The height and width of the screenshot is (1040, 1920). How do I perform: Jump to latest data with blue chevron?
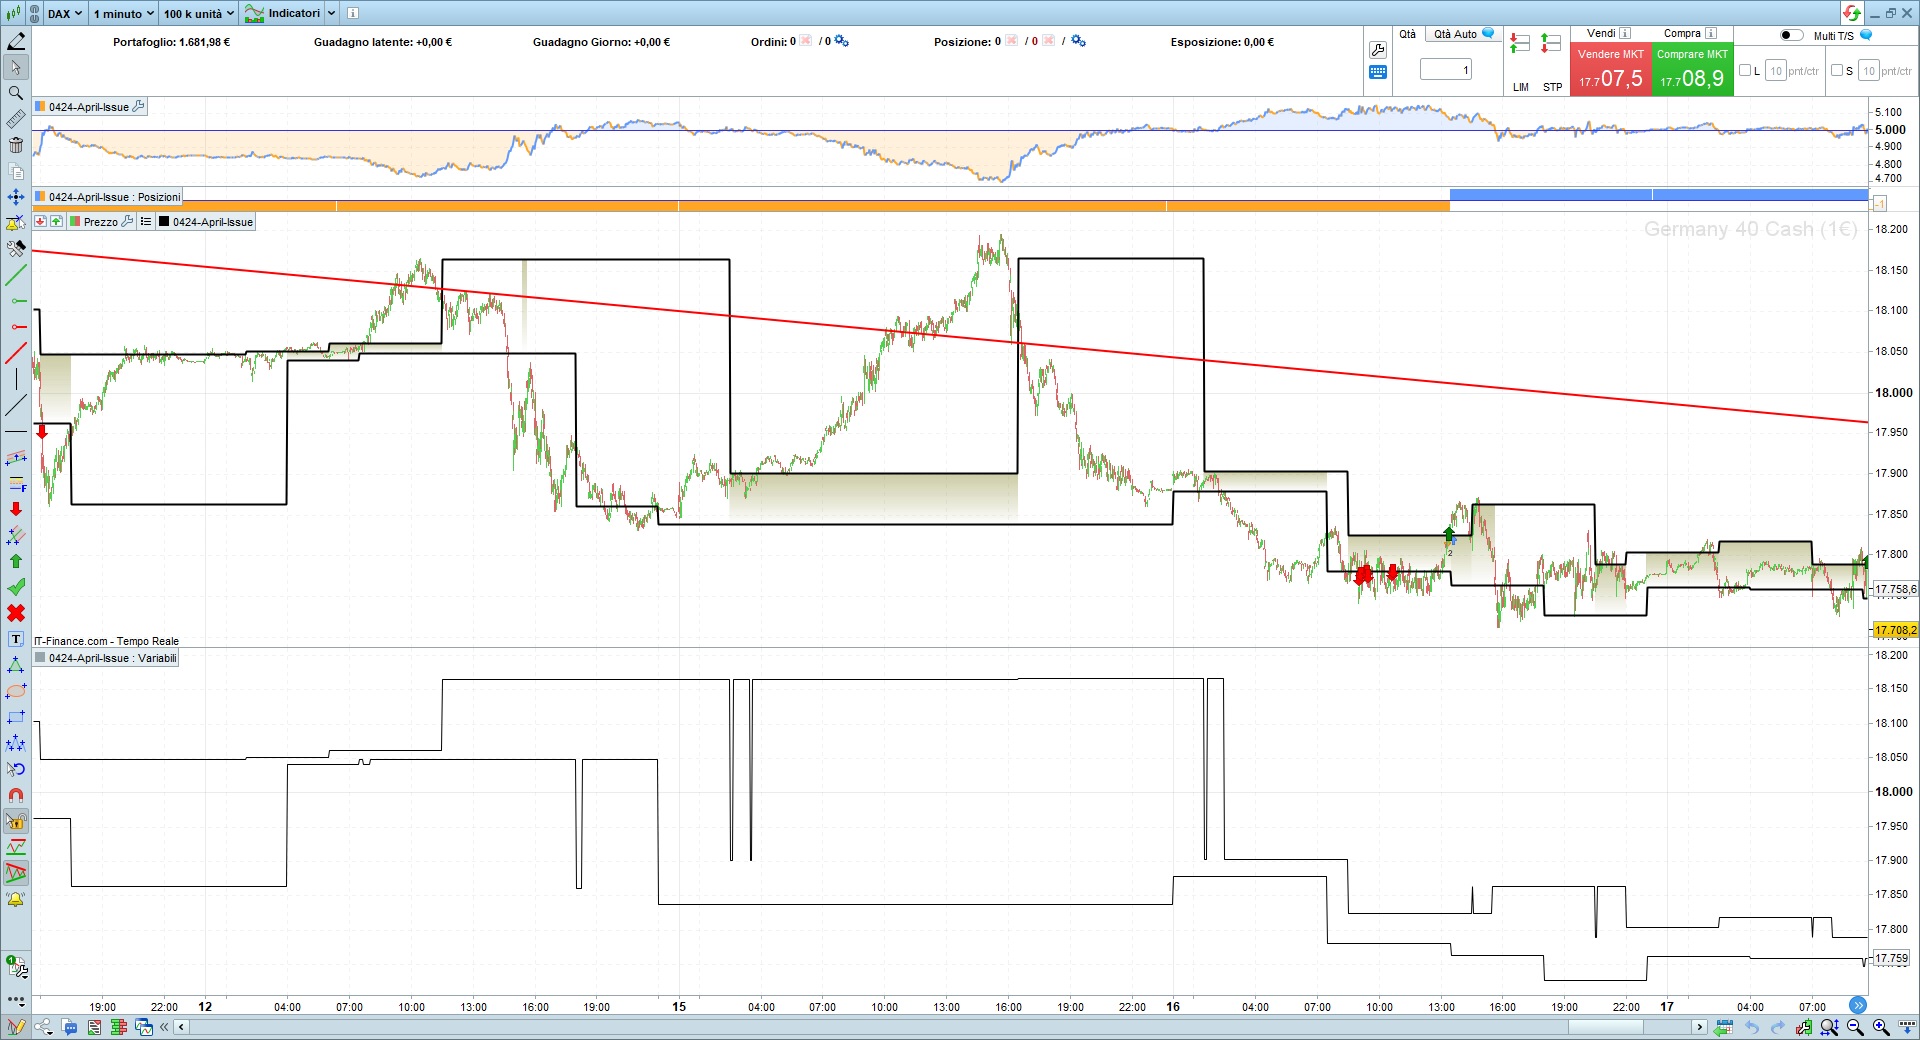(x=1858, y=1005)
